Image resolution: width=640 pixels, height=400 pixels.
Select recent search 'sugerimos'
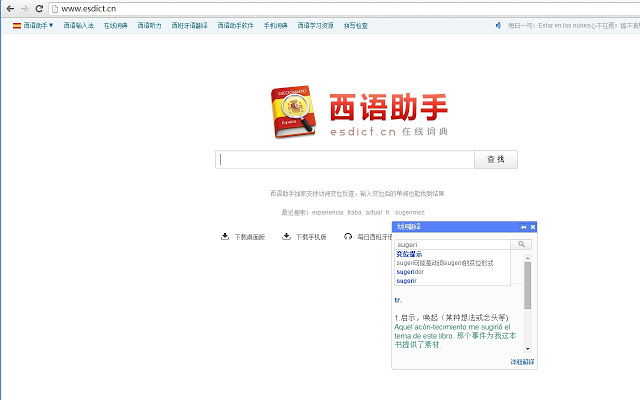410,213
